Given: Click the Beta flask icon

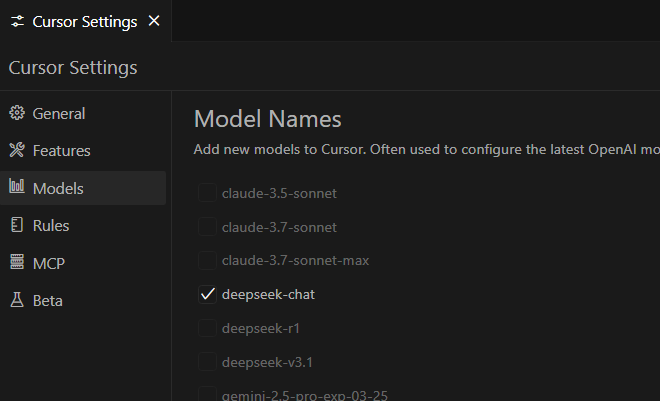Looking at the screenshot, I should (x=17, y=300).
